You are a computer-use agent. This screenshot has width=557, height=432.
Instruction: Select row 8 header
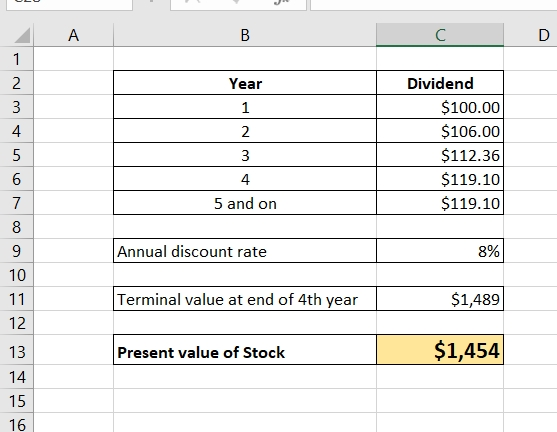pyautogui.click(x=17, y=227)
